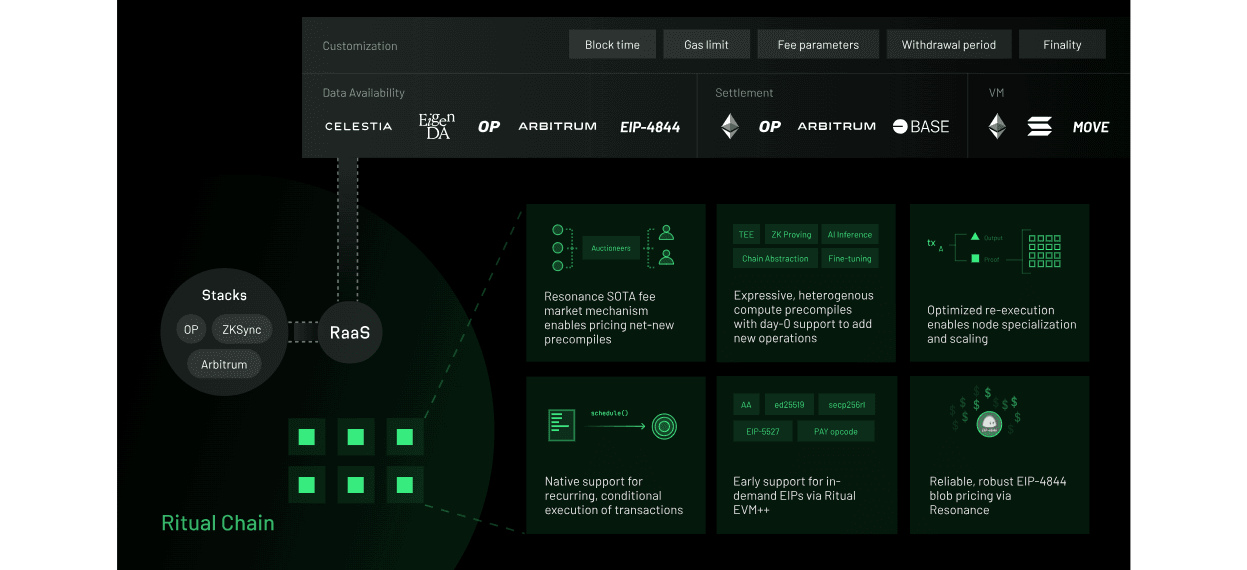The height and width of the screenshot is (570, 1247).
Task: Click the Move logo under VM
Action: tap(1091, 127)
